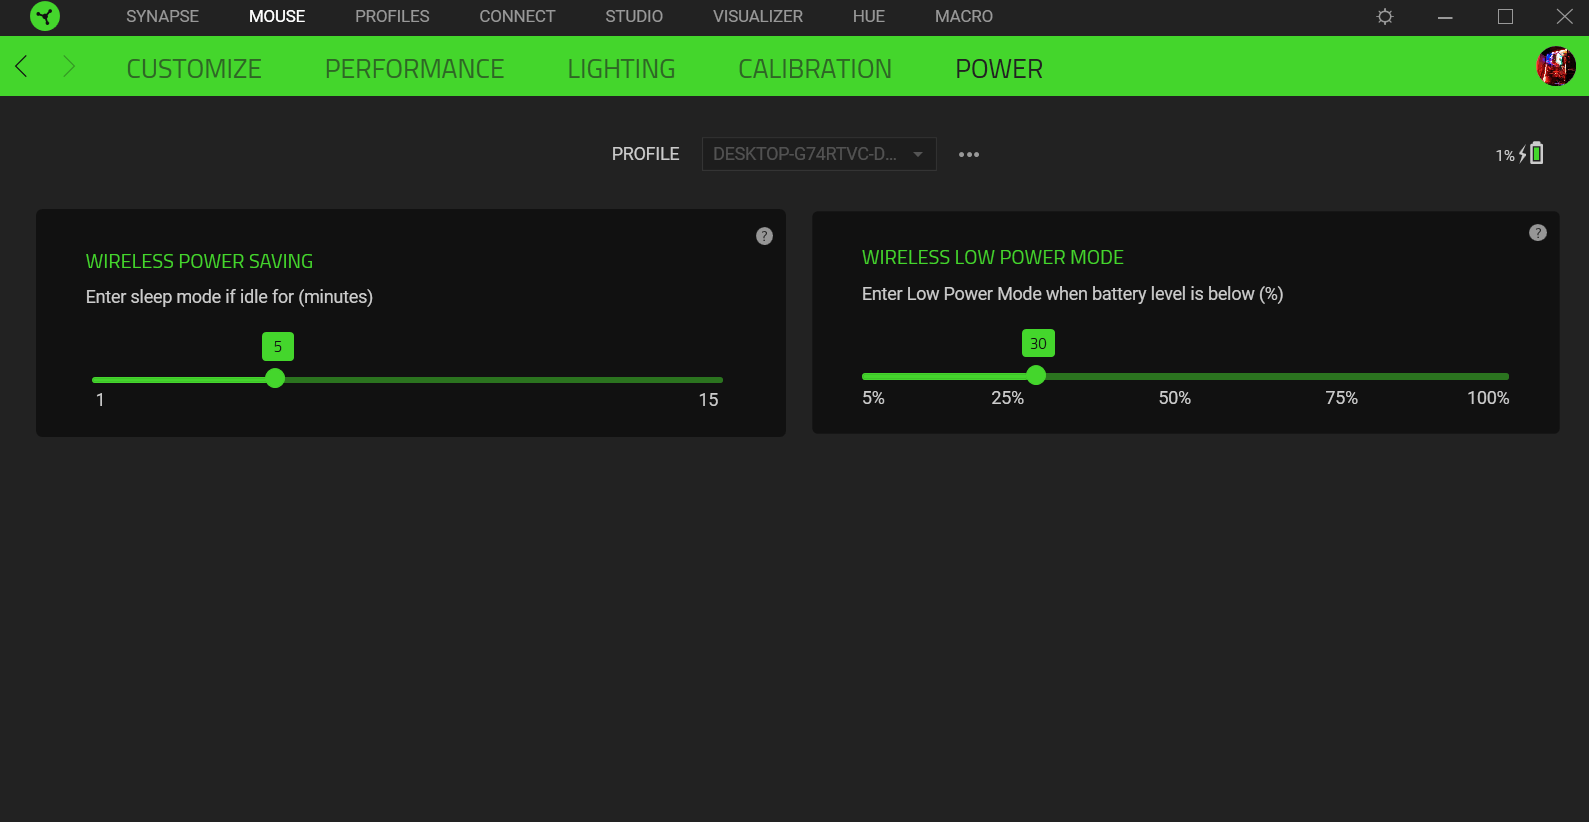Click the forward navigation arrow
Viewport: 1589px width, 822px height.
[68, 67]
